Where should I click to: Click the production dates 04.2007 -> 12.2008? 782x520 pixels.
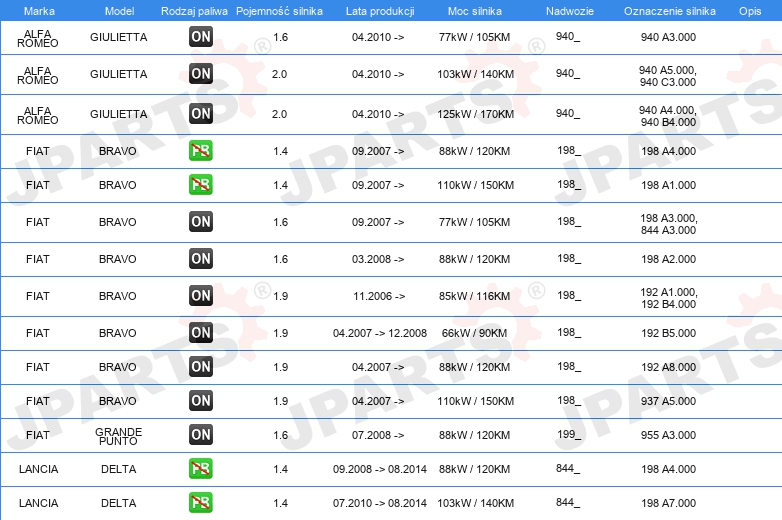coord(380,333)
